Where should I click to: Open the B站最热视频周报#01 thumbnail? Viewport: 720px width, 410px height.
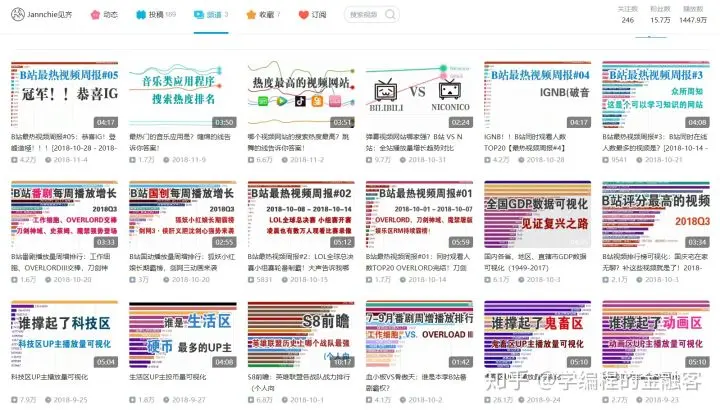click(x=419, y=215)
